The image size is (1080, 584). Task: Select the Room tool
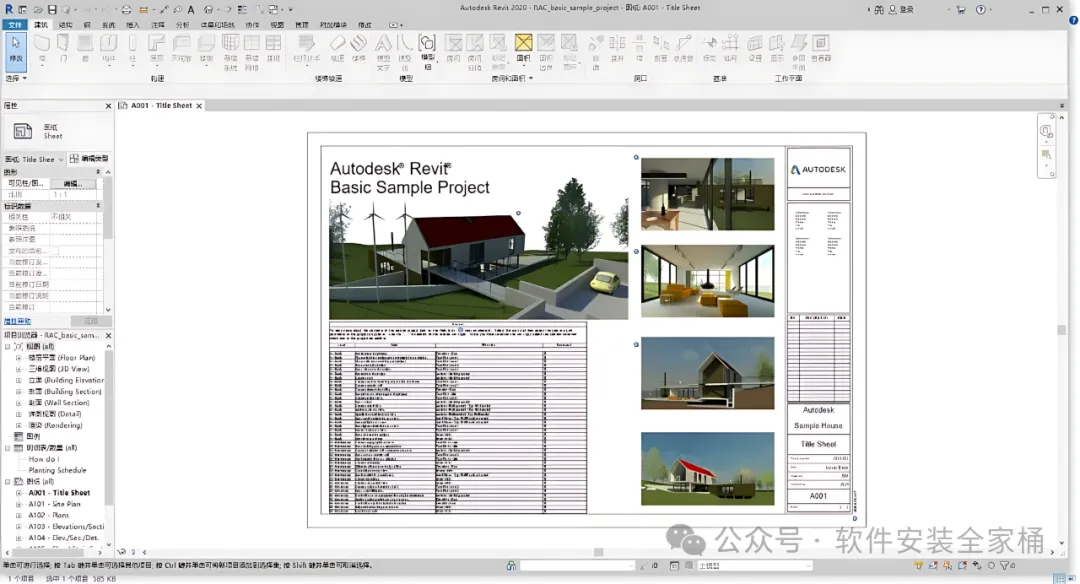(453, 48)
